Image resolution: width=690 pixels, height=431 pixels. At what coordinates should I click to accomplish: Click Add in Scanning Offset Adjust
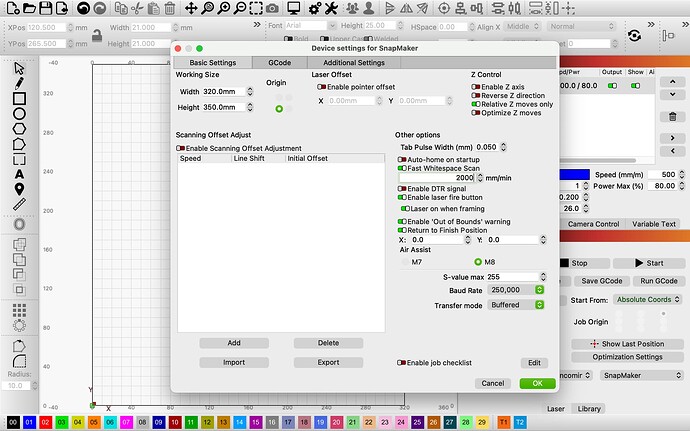(234, 343)
